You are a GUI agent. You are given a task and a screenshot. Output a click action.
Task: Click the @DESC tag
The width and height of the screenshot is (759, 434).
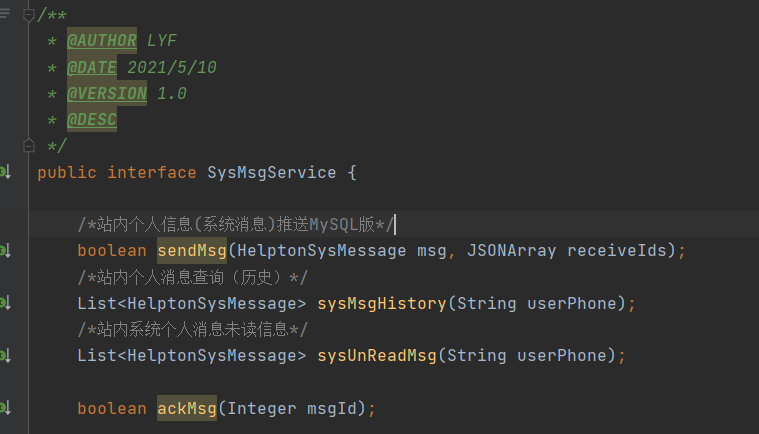(x=92, y=120)
